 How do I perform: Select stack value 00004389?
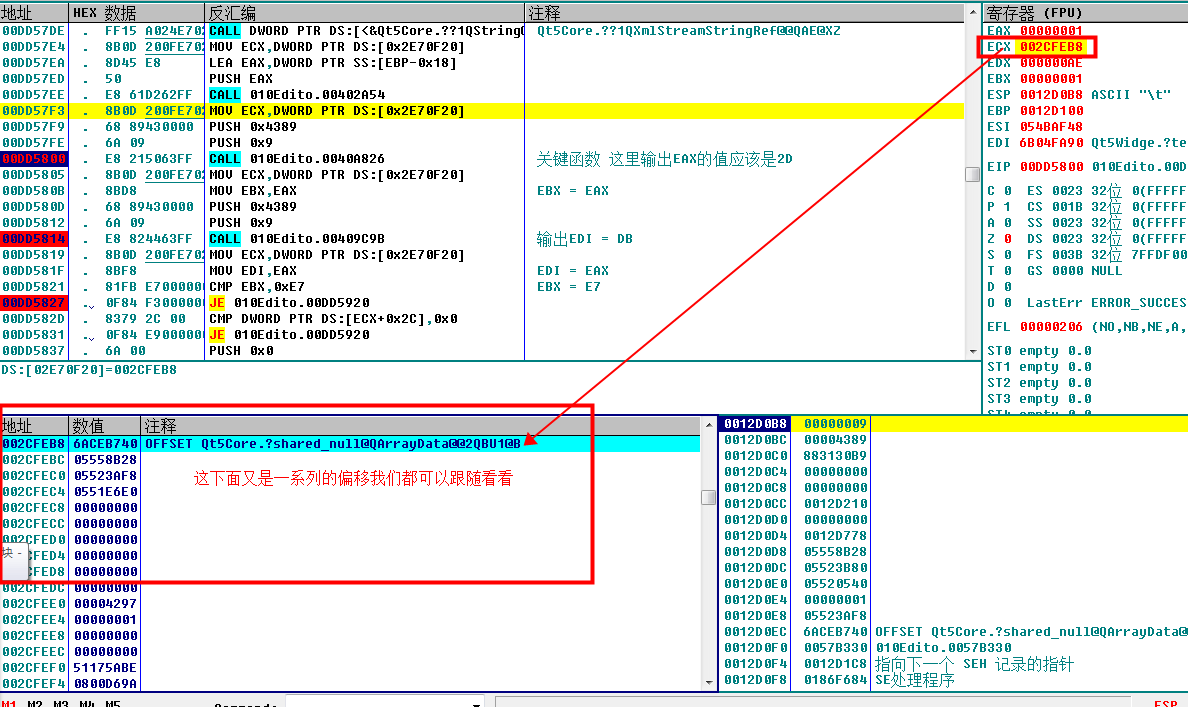tap(835, 440)
